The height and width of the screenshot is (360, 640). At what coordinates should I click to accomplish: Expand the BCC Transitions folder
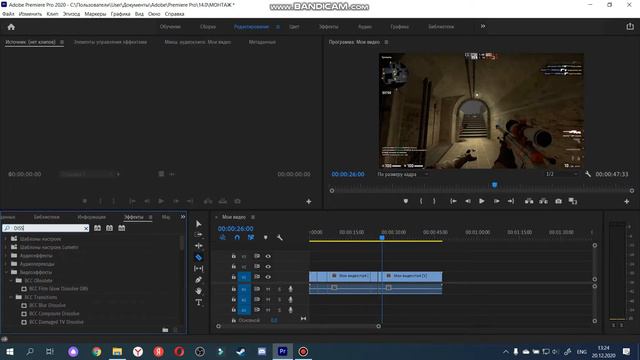(11, 297)
